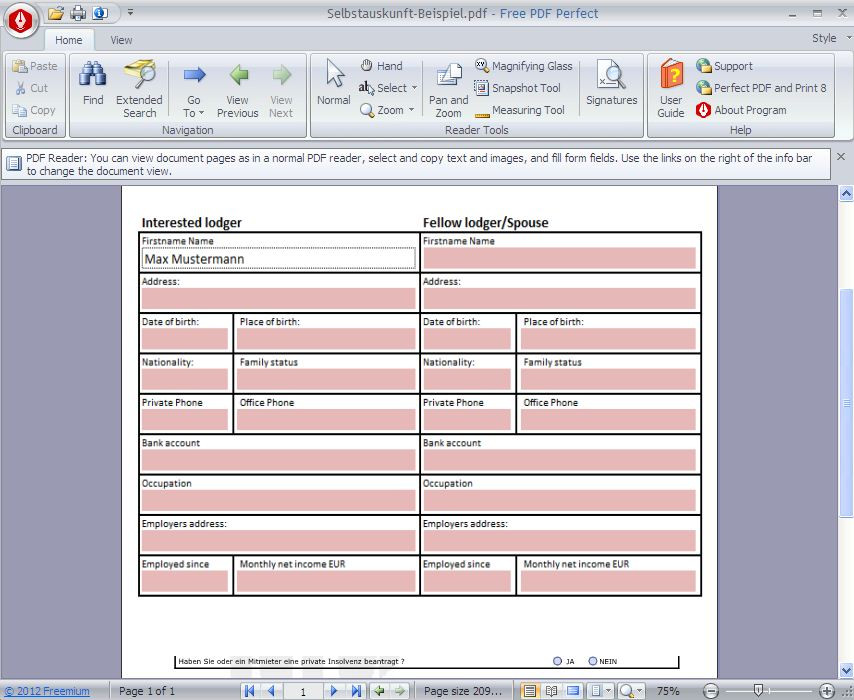Click the green previous view arrow in status bar
854x700 pixels.
pyautogui.click(x=379, y=691)
